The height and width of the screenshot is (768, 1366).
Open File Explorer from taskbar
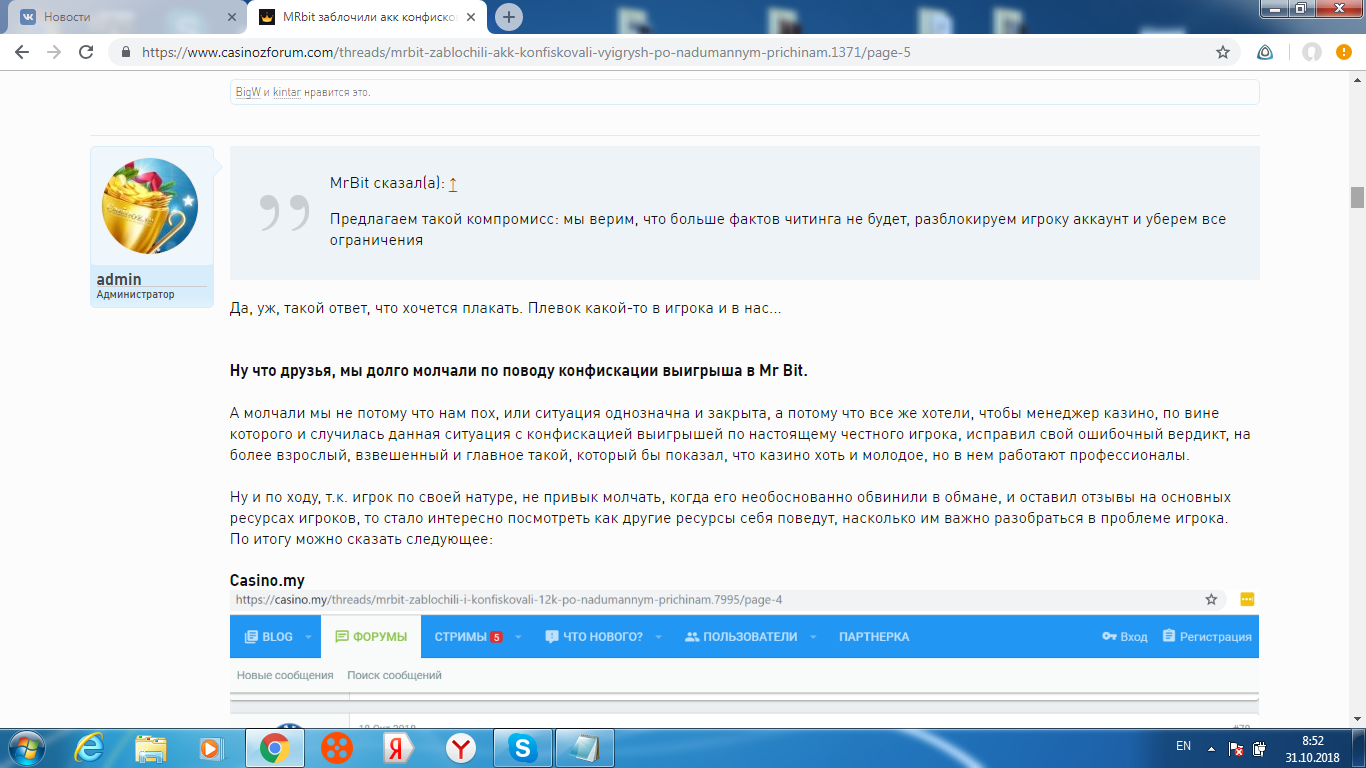[151, 747]
